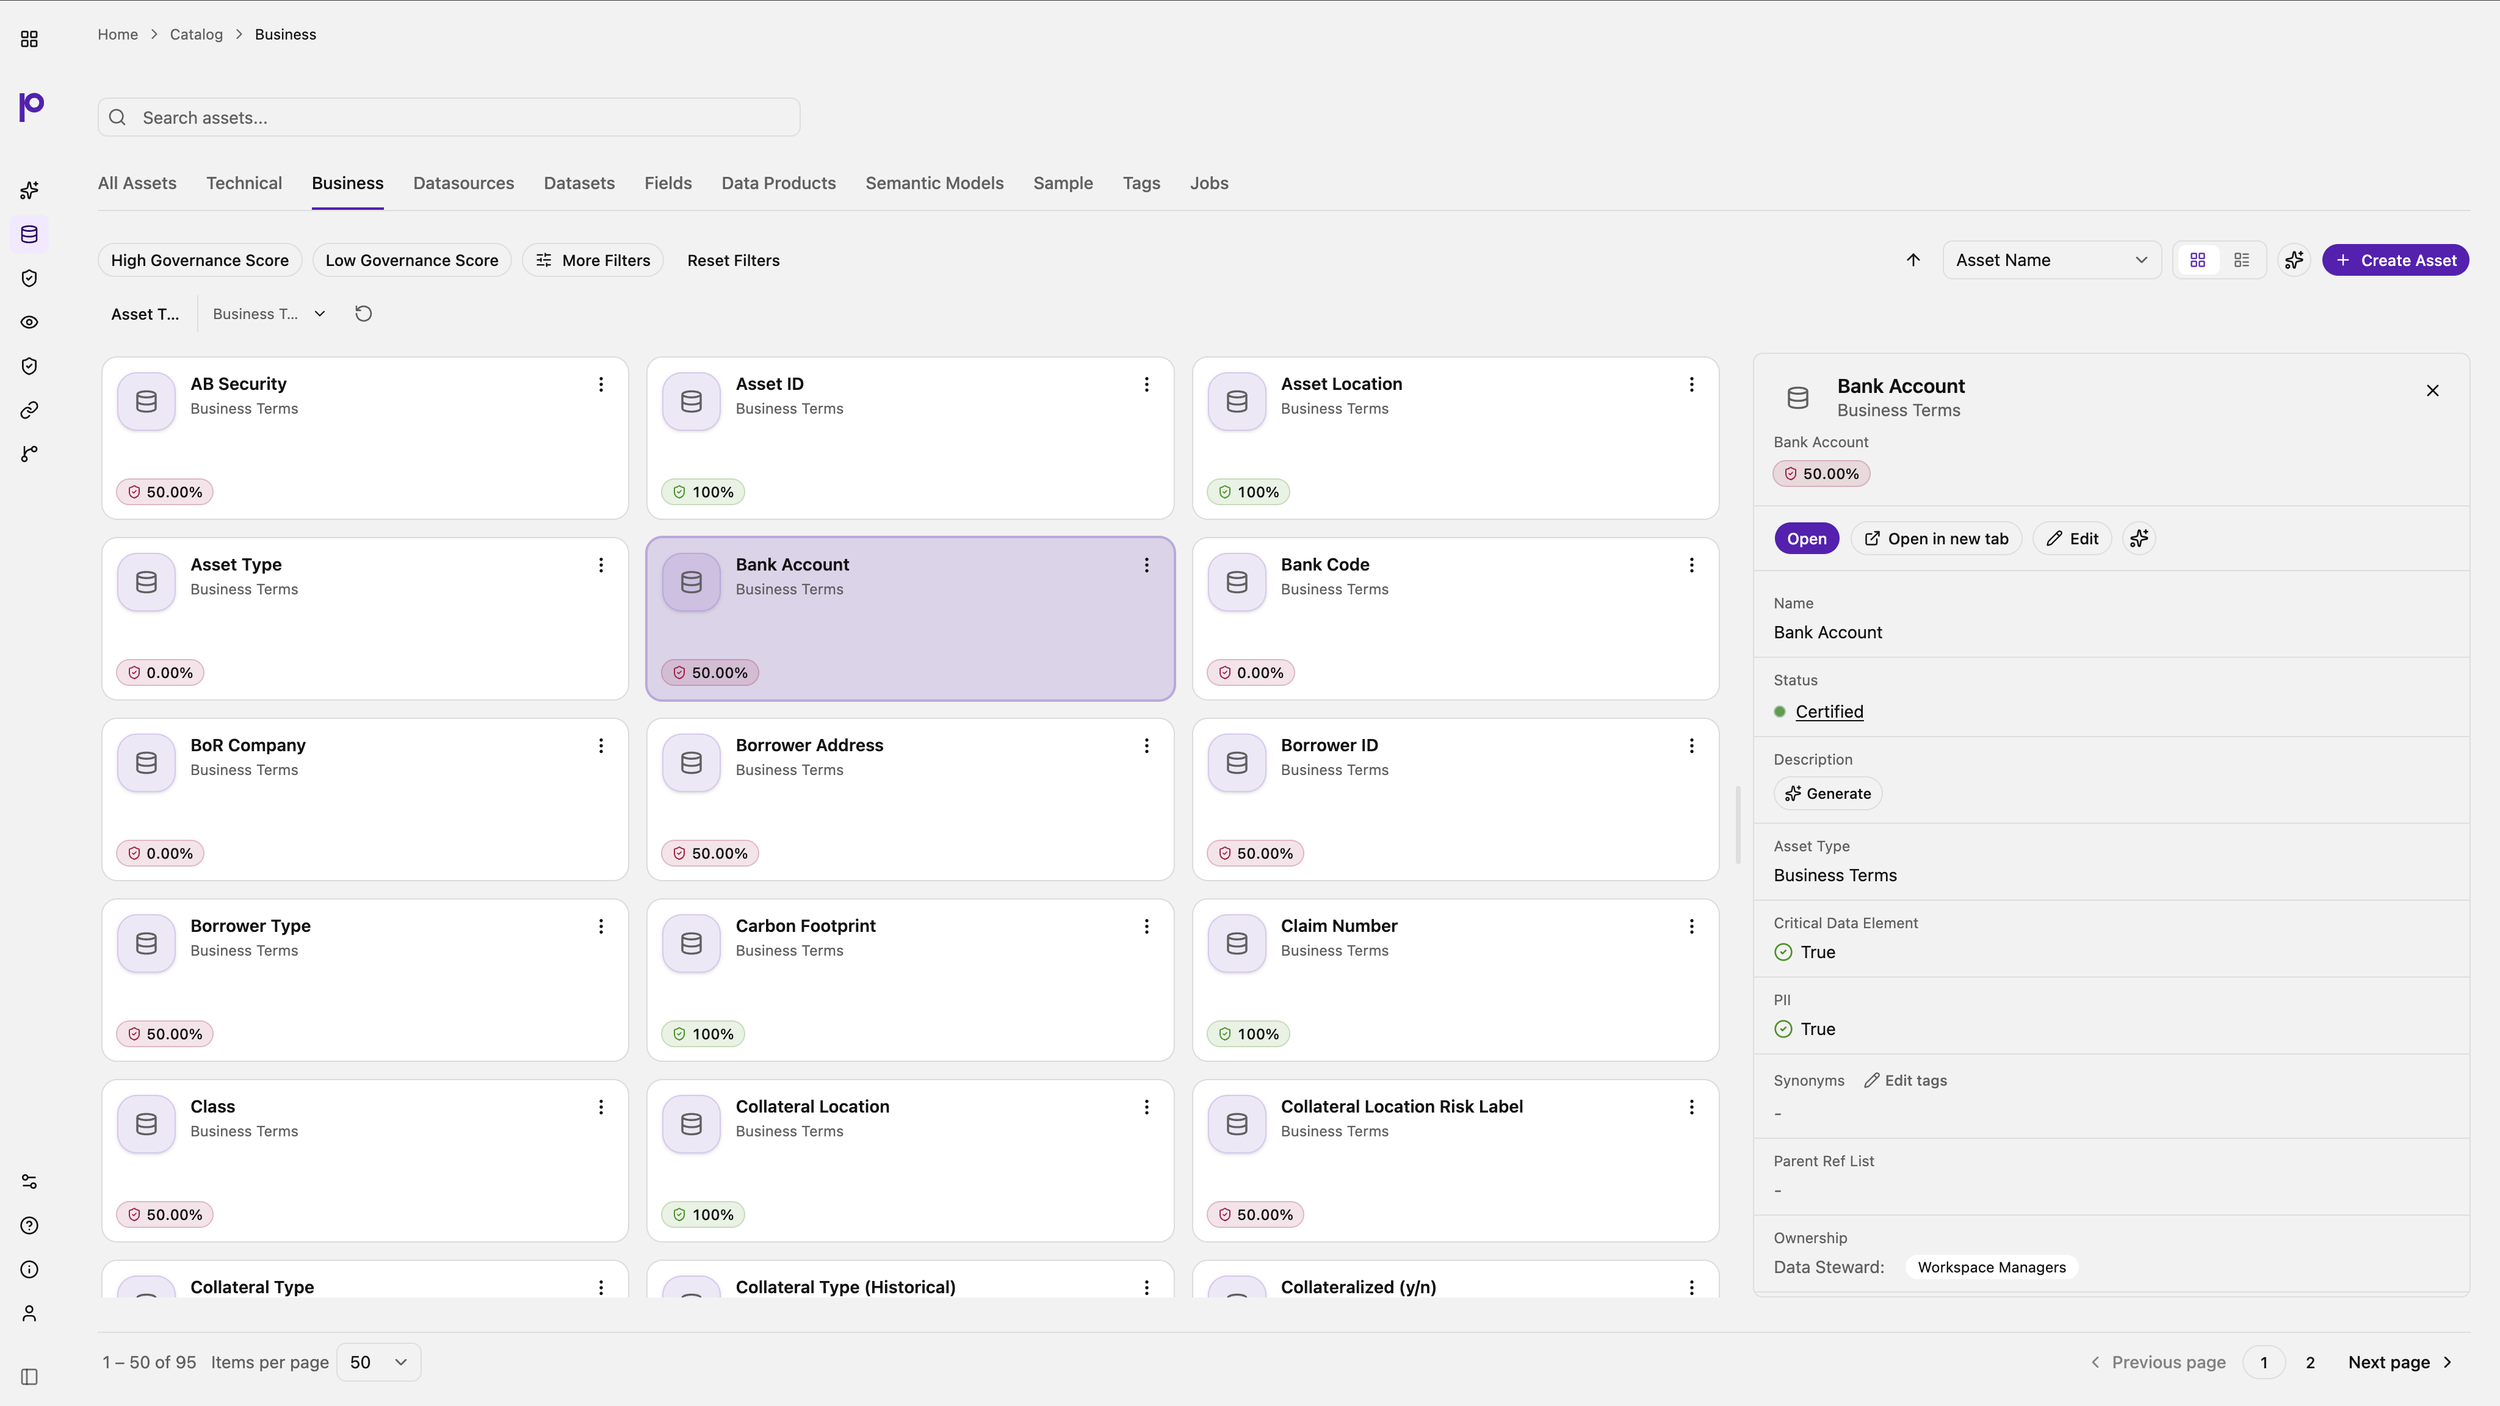Open three-dot menu on Asset ID card

pyautogui.click(x=1146, y=385)
